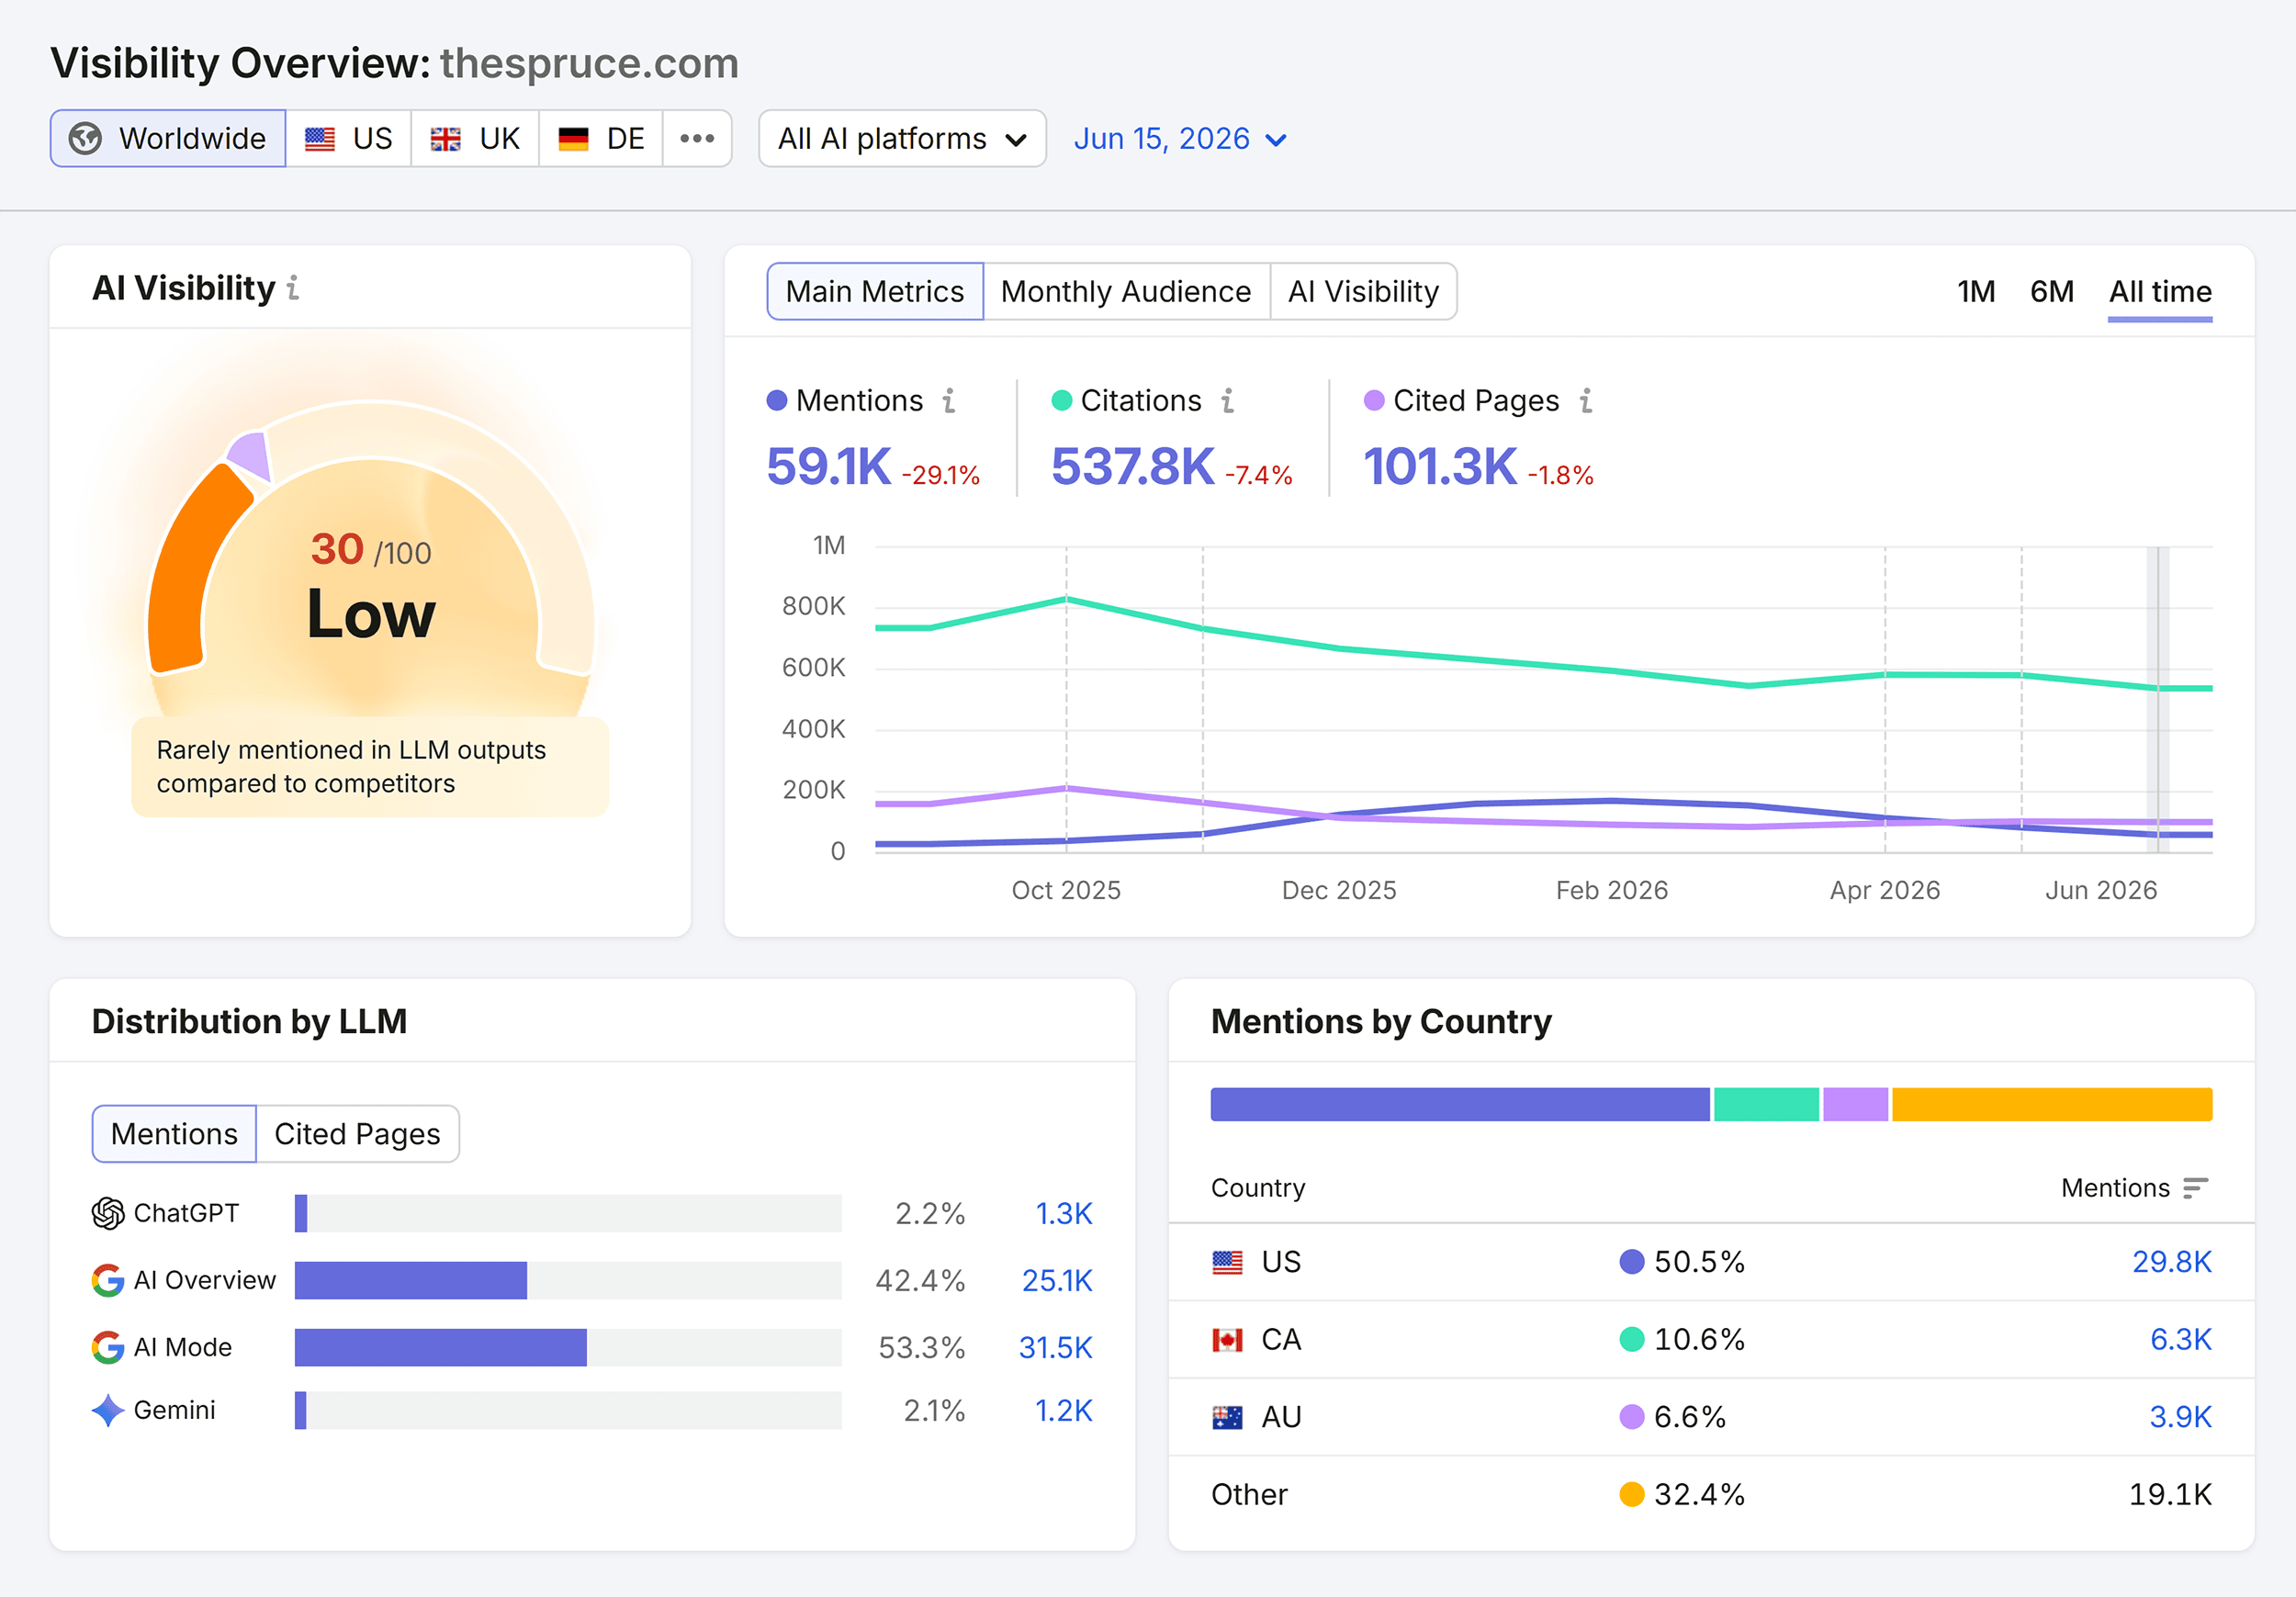2296x1597 pixels.
Task: Open the 29.8K US mentions link
Action: pyautogui.click(x=2172, y=1261)
